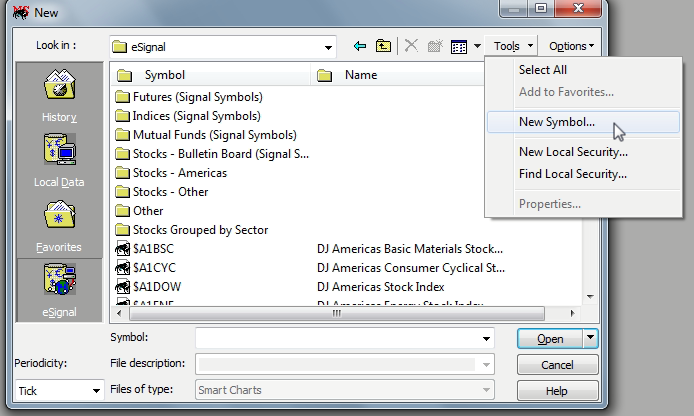
Task: Choose New Symbol... menu entry
Action: [x=583, y=122]
